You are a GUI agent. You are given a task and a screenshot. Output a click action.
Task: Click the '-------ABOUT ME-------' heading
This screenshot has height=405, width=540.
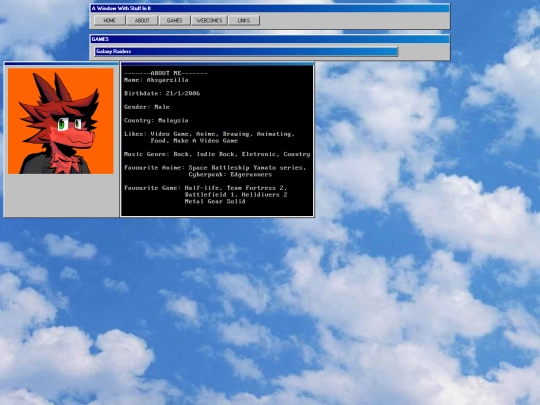pyautogui.click(x=166, y=73)
